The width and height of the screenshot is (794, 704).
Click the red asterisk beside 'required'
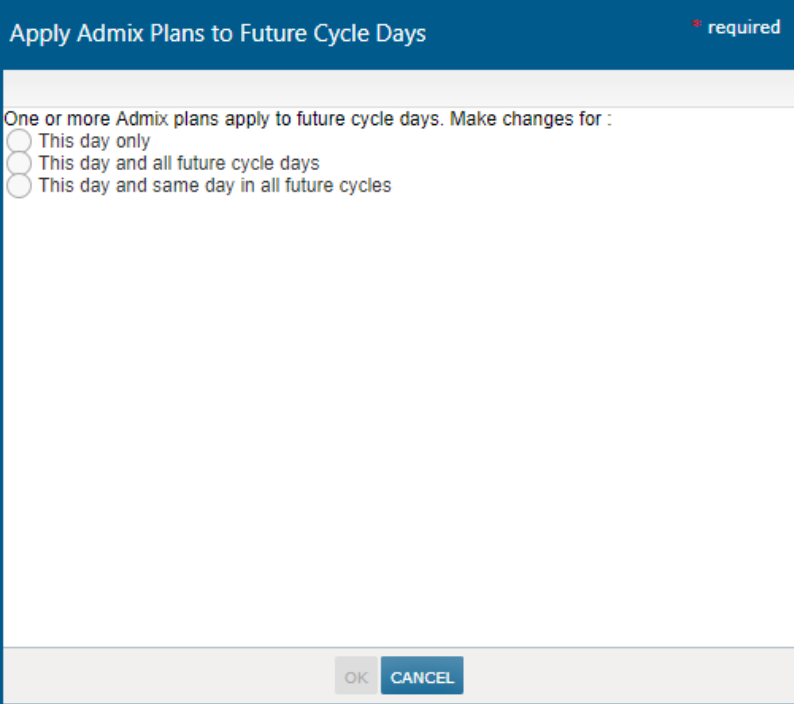[x=697, y=25]
